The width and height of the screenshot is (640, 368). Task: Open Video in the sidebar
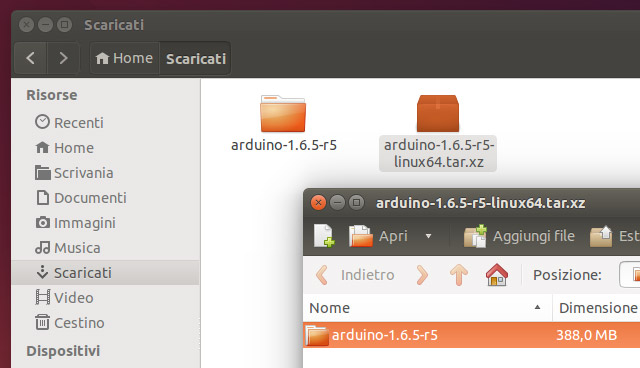(64, 298)
